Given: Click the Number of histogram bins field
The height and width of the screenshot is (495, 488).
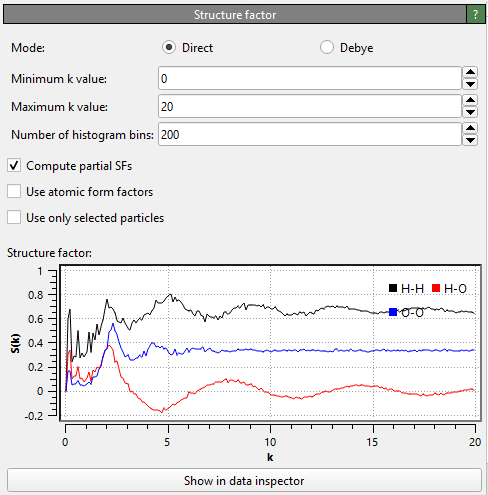Looking at the screenshot, I should click(310, 134).
